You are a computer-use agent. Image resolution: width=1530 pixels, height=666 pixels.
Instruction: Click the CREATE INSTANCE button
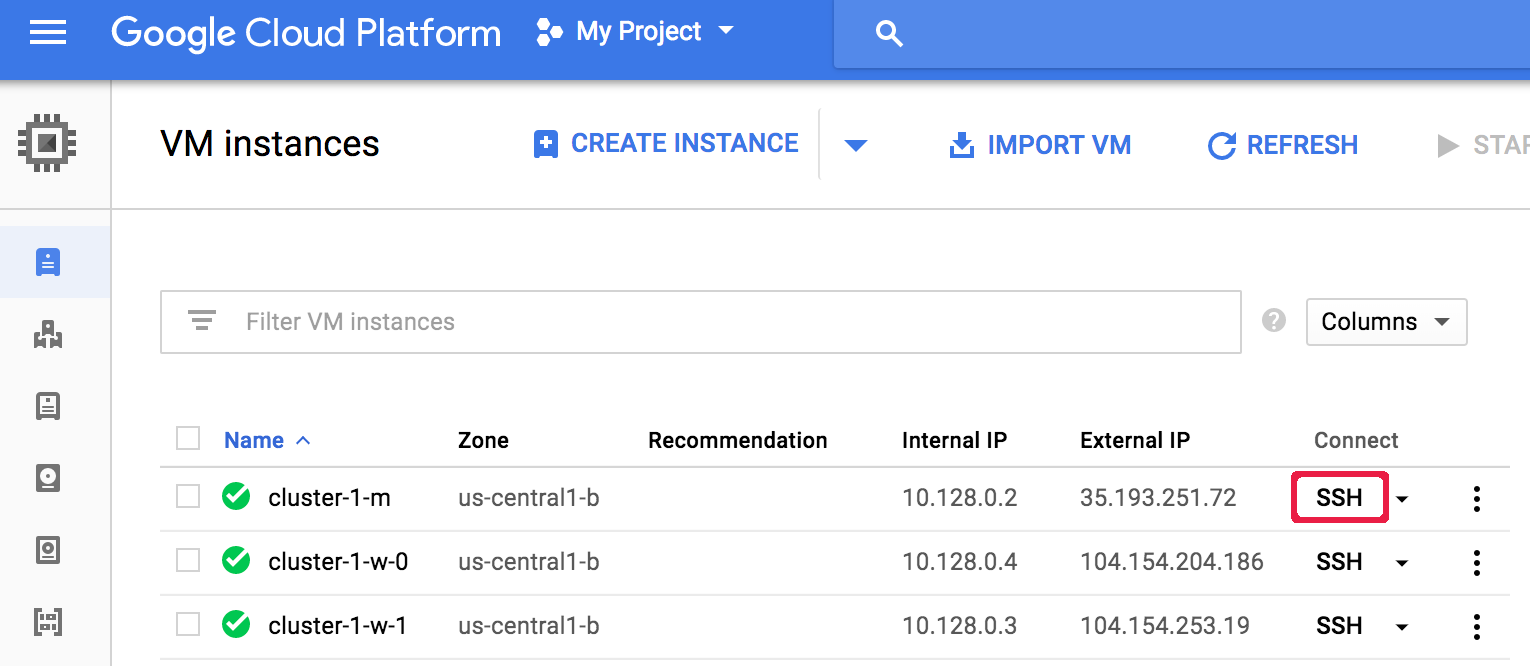(x=666, y=144)
